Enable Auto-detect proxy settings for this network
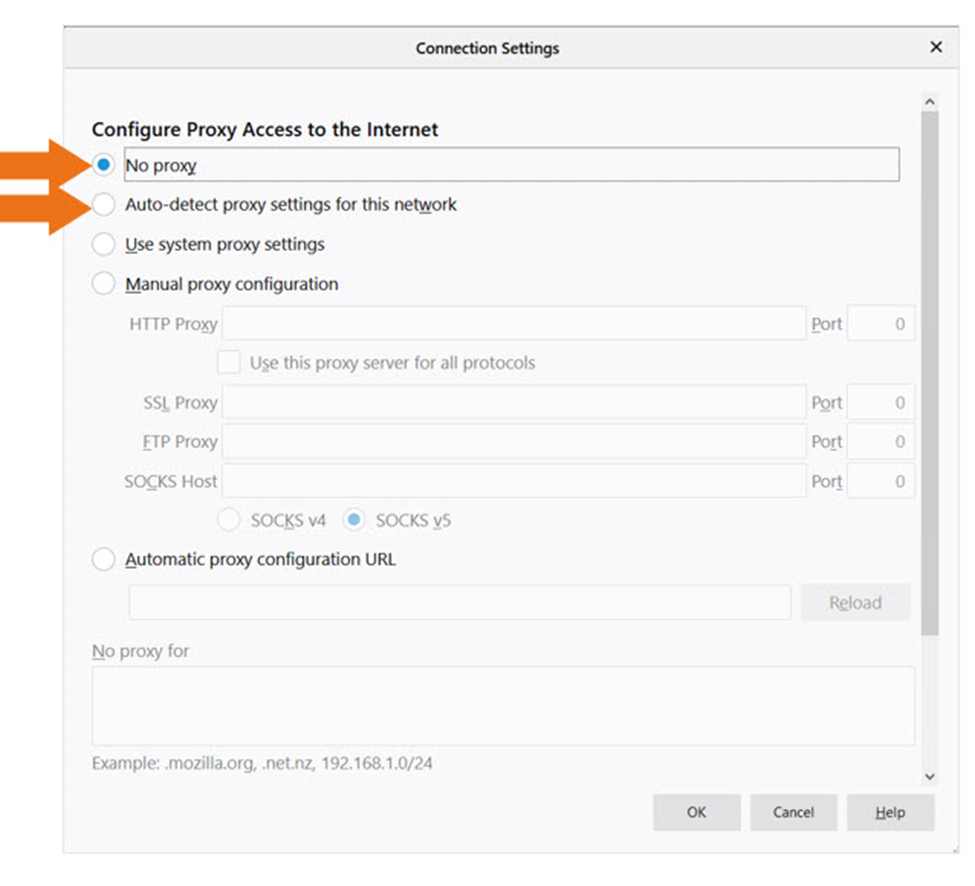This screenshot has width=975, height=886. pos(103,204)
